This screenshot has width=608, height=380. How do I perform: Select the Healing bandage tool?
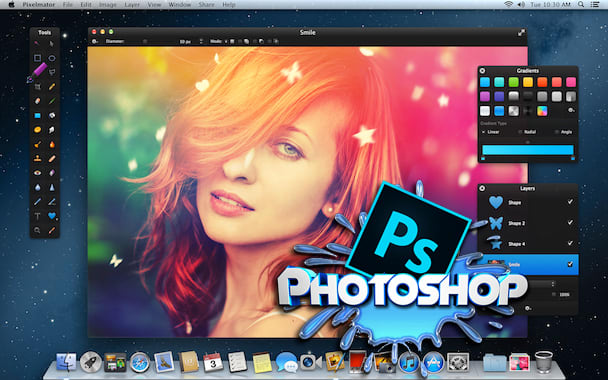point(52,159)
